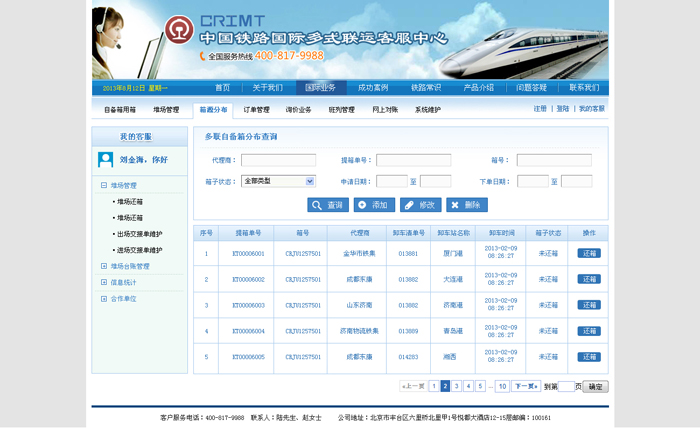Click the 注册 register link

point(540,109)
